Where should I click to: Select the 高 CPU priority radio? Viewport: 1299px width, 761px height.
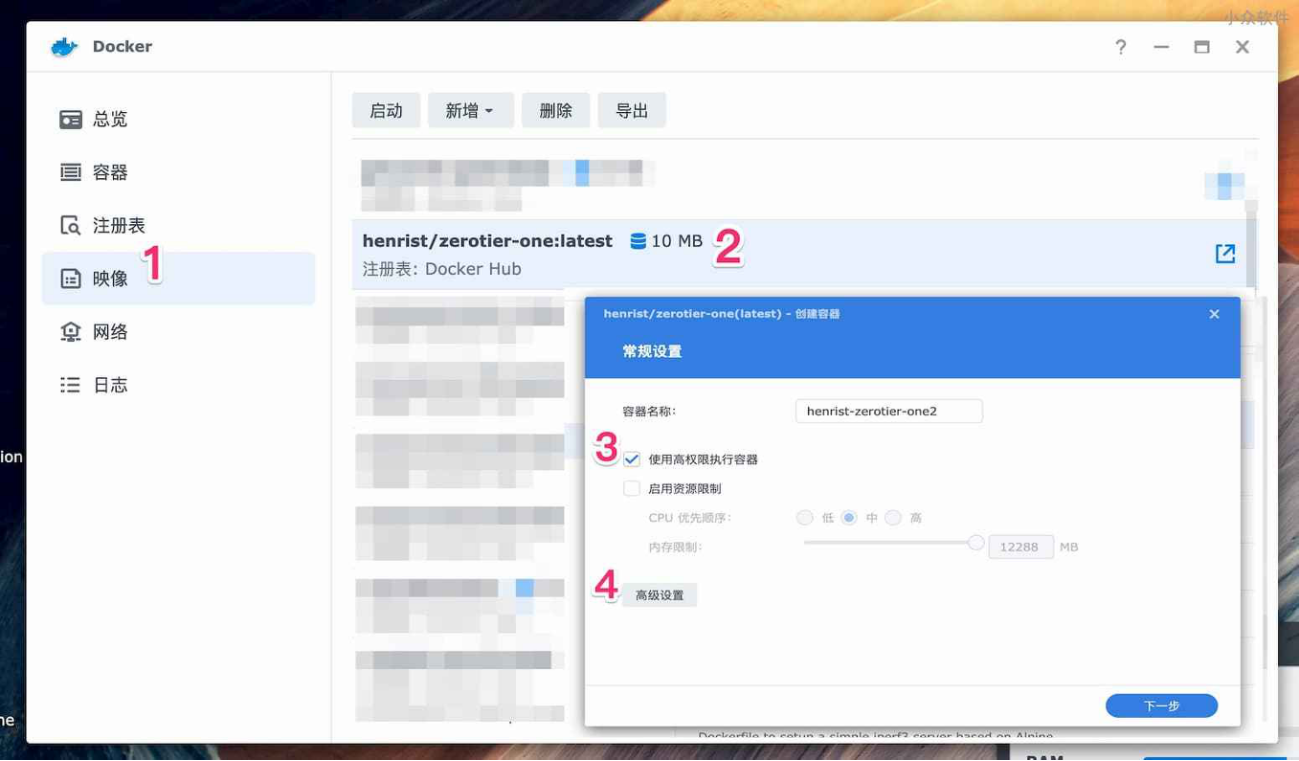point(893,517)
